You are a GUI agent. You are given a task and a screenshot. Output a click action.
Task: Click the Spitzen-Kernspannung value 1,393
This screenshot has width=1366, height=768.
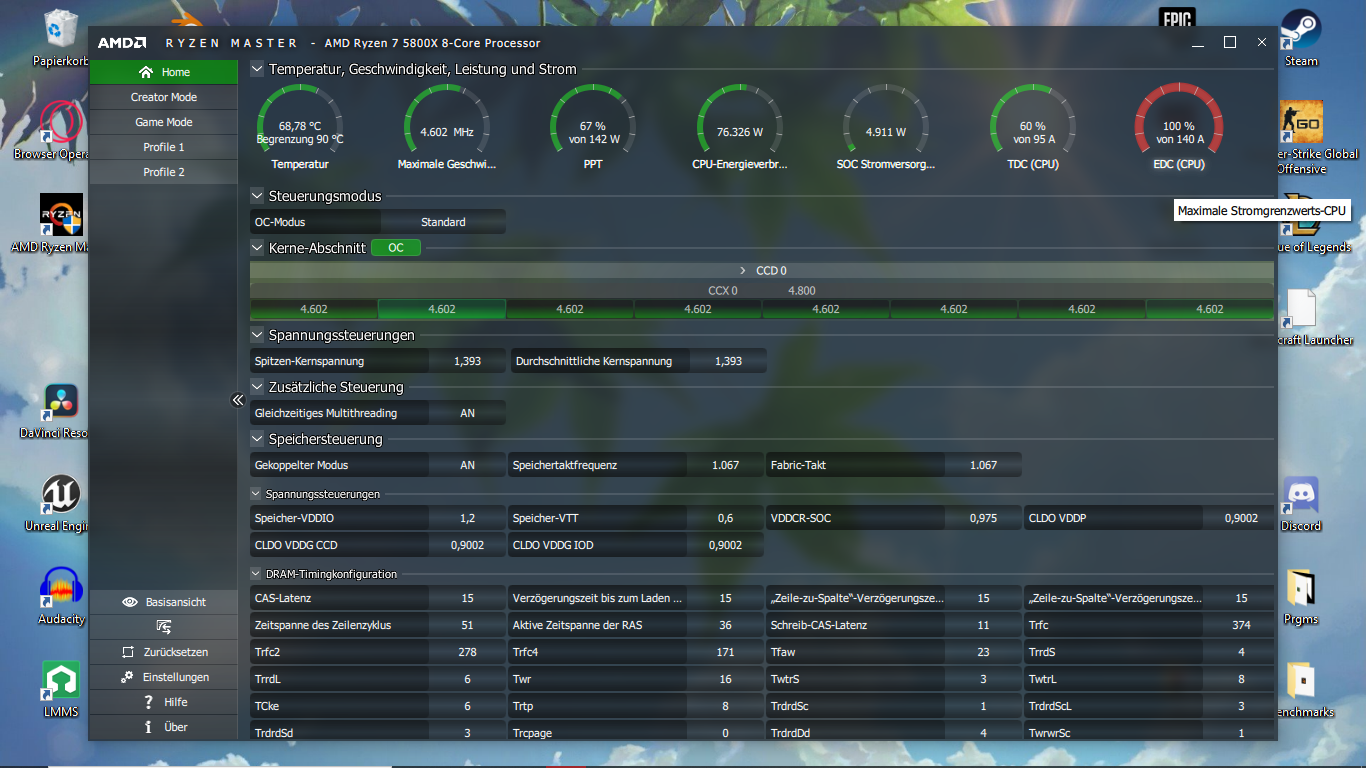coord(467,361)
